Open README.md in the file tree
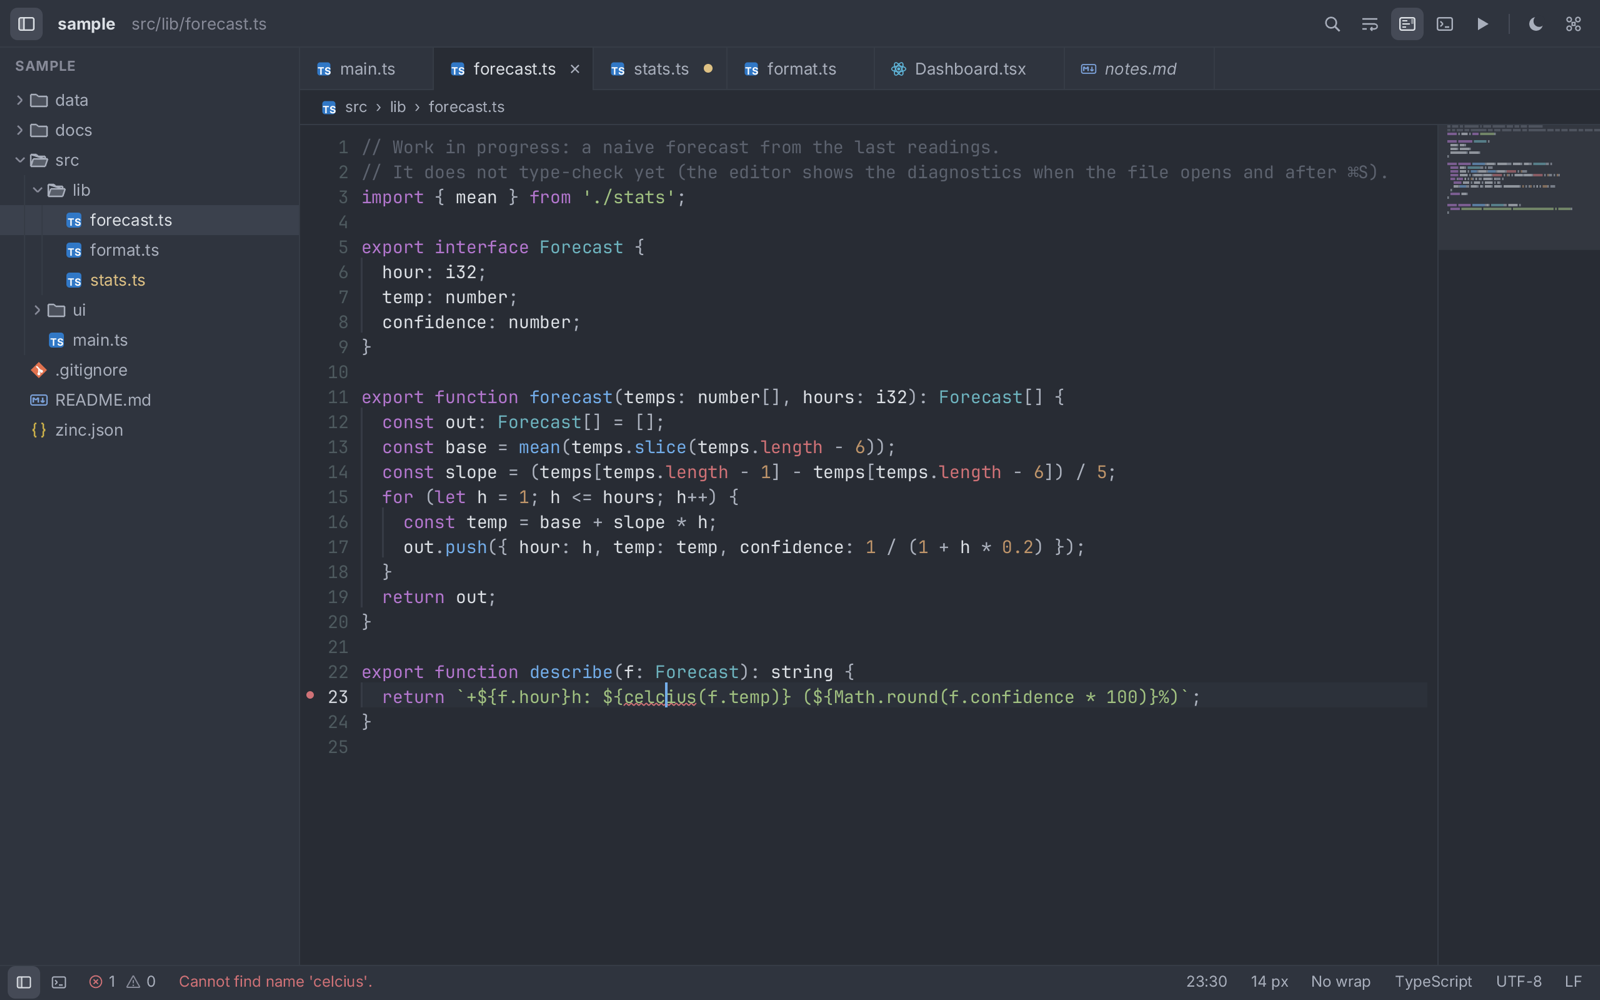The image size is (1600, 1000). pos(150,400)
